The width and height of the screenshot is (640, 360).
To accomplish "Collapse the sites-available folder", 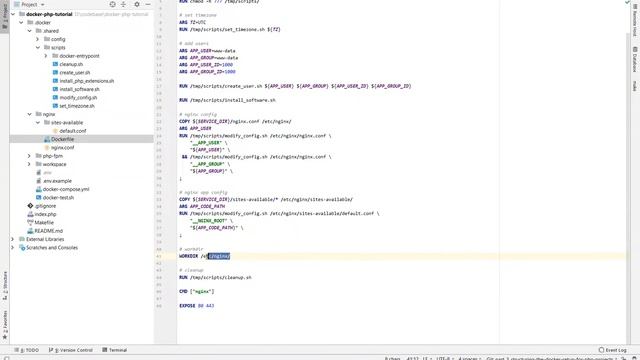I will pos(38,122).
